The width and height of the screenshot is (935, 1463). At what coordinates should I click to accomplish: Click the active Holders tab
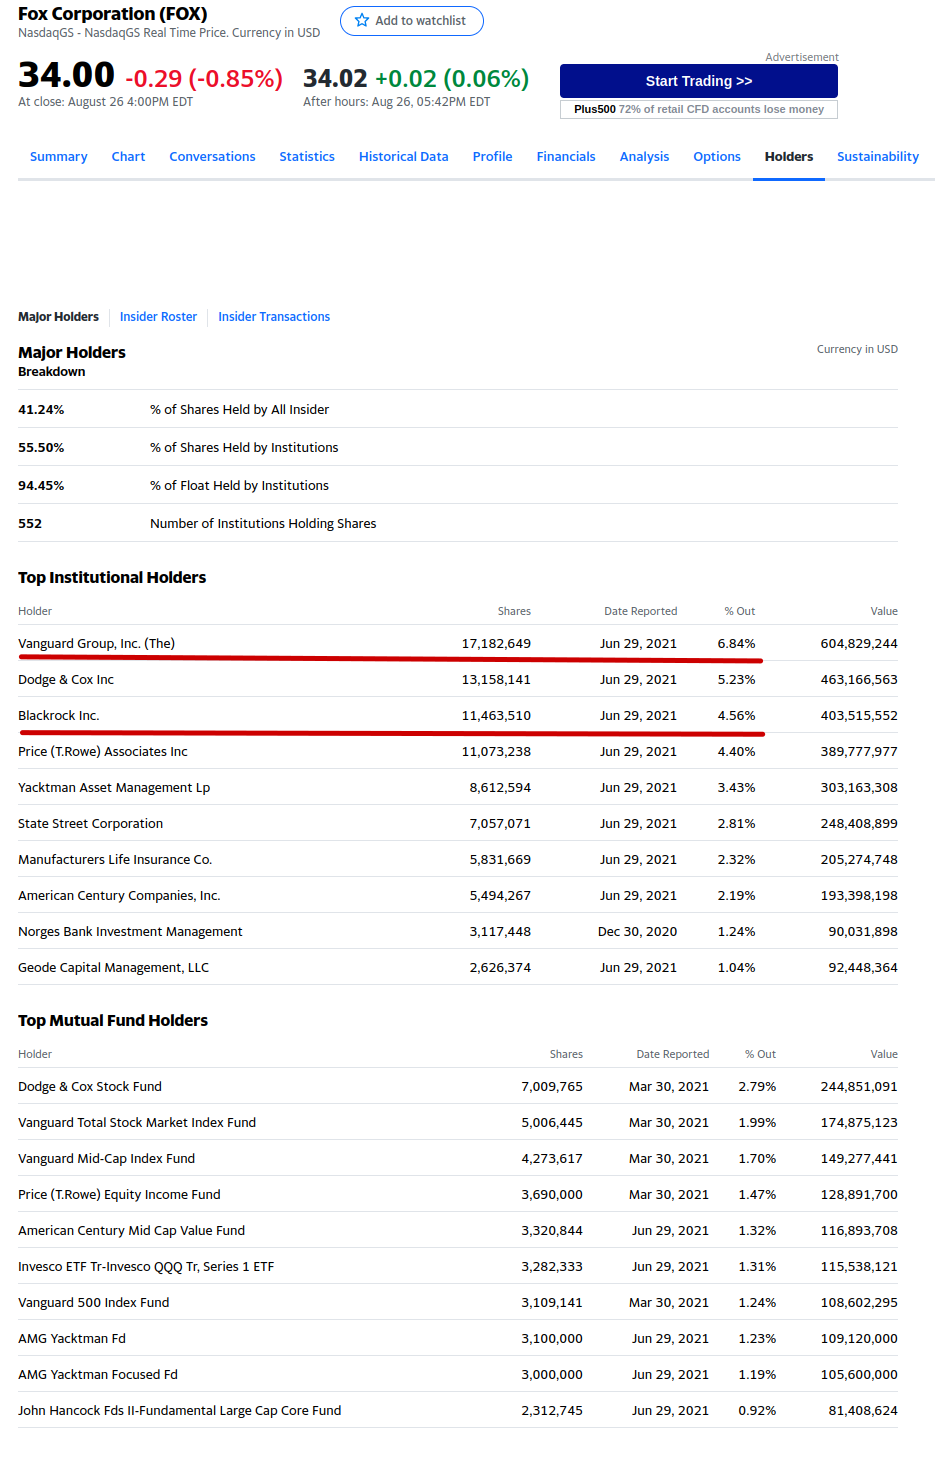(788, 157)
